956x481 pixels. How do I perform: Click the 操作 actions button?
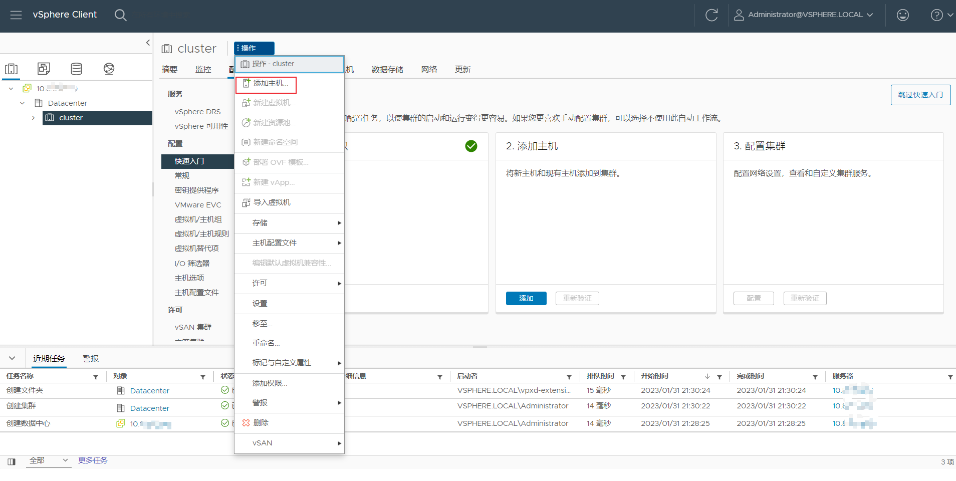tap(254, 48)
